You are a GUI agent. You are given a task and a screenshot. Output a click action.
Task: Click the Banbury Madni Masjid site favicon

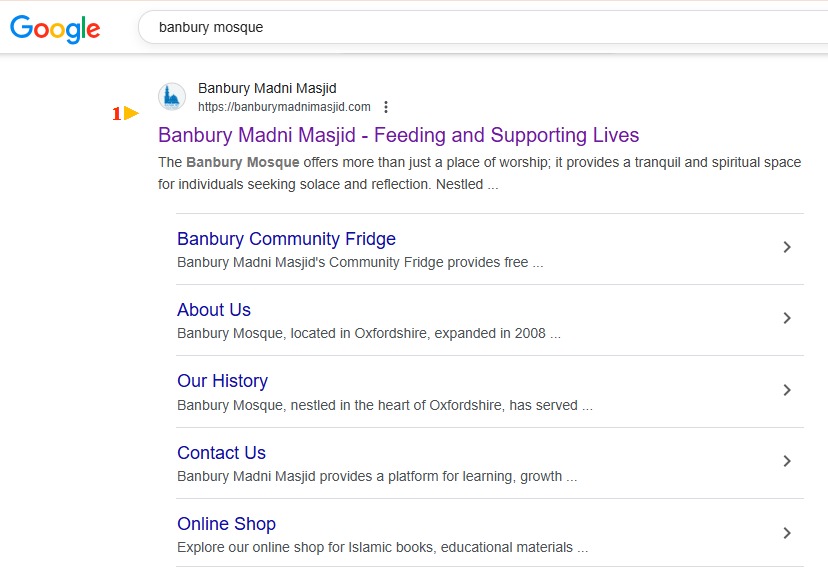click(172, 97)
